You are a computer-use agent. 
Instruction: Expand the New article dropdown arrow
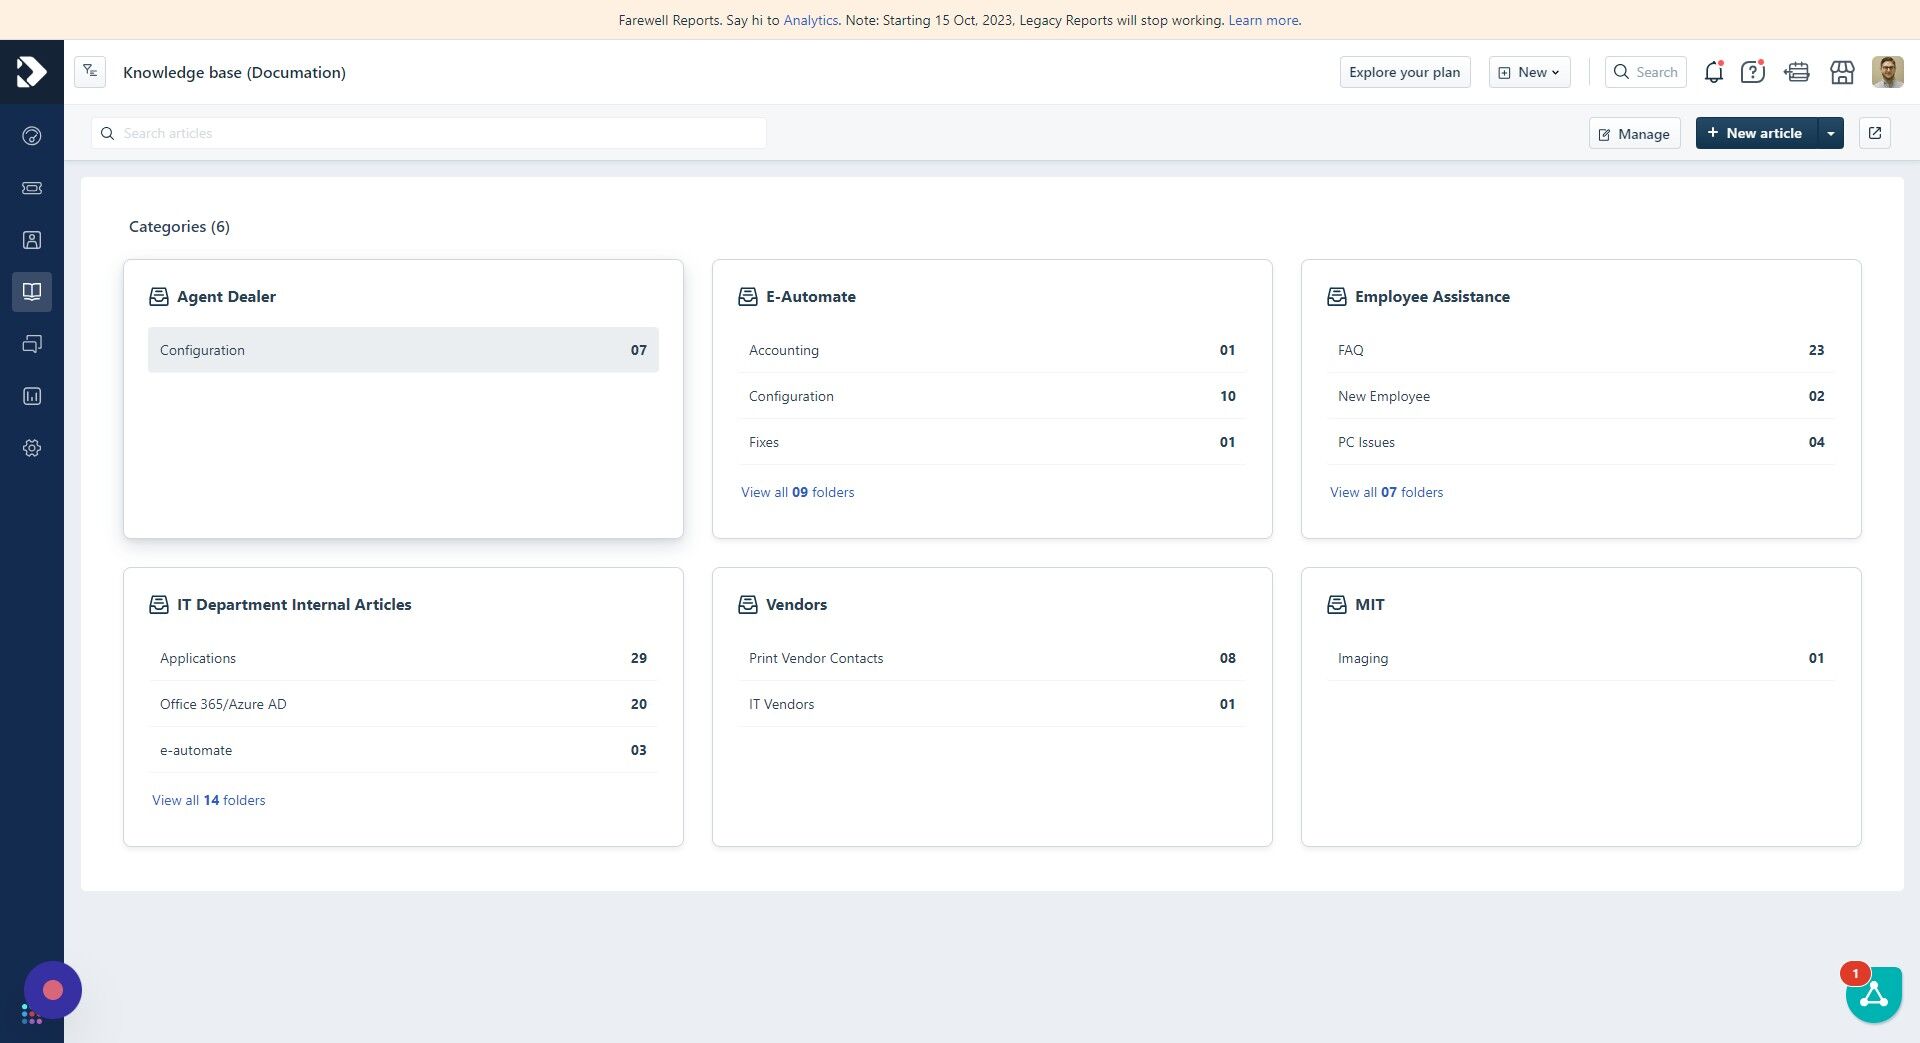tap(1830, 132)
